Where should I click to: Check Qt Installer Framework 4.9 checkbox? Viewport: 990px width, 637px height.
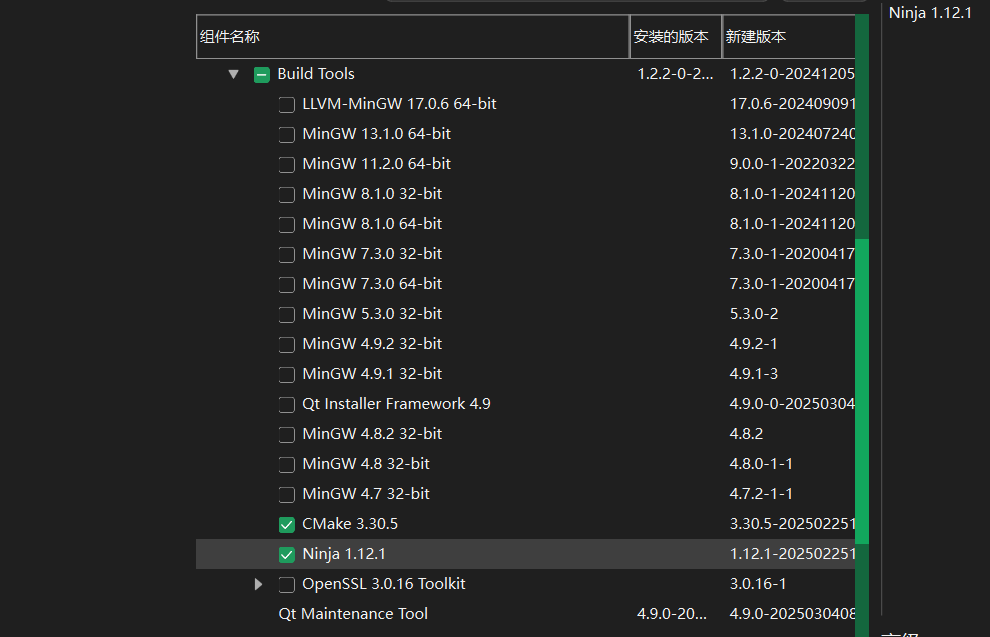tap(287, 404)
